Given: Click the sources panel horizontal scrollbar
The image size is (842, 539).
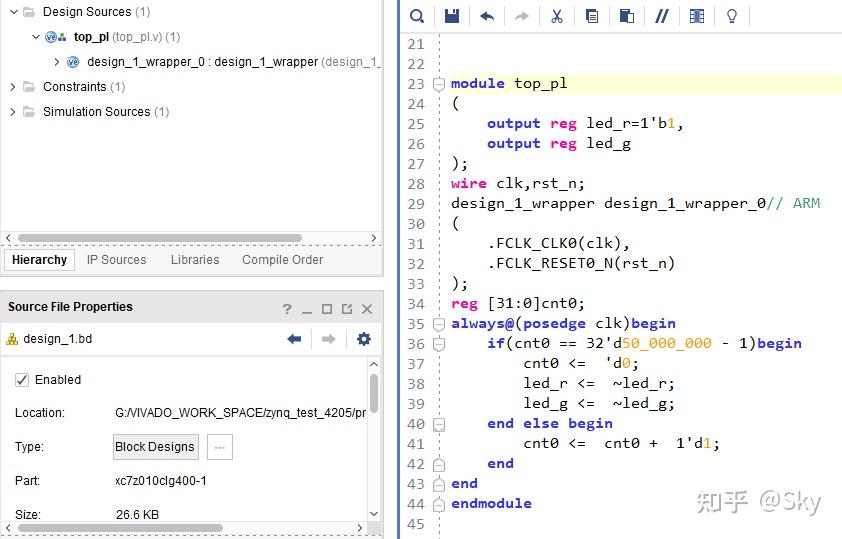Looking at the screenshot, I should tap(159, 238).
